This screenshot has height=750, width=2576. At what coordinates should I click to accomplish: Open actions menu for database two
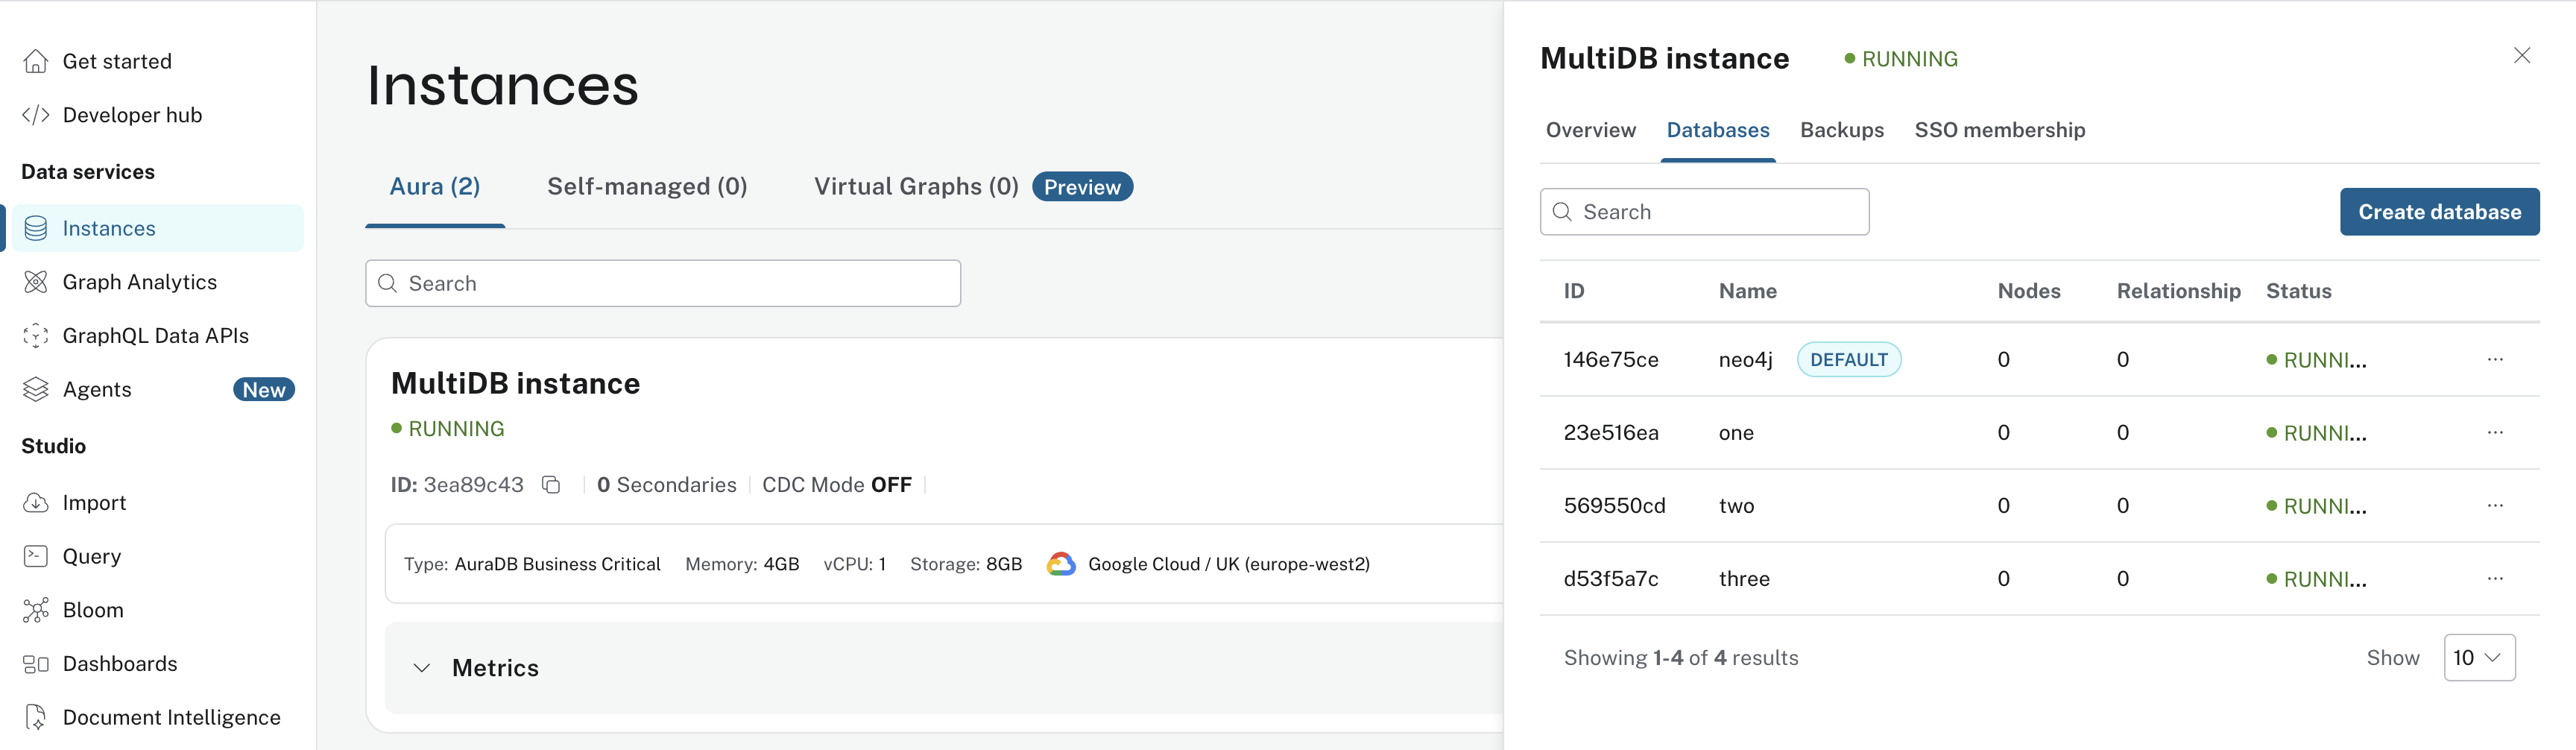pos(2495,505)
